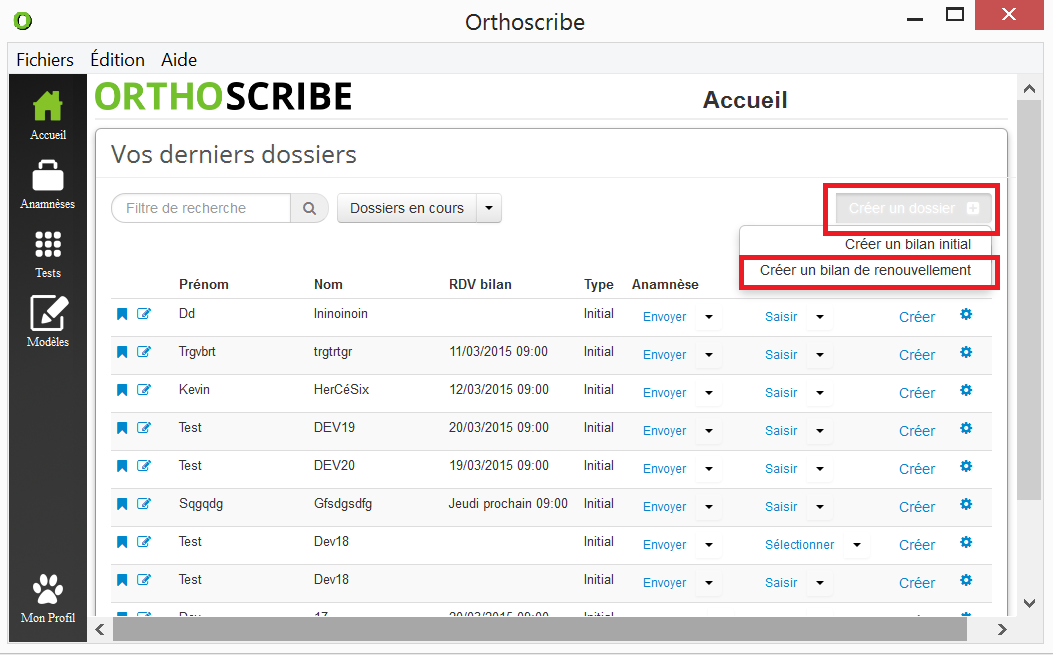Click the bookmark icon for Trgvbrt row
Image resolution: width=1053 pixels, height=655 pixels.
point(122,352)
